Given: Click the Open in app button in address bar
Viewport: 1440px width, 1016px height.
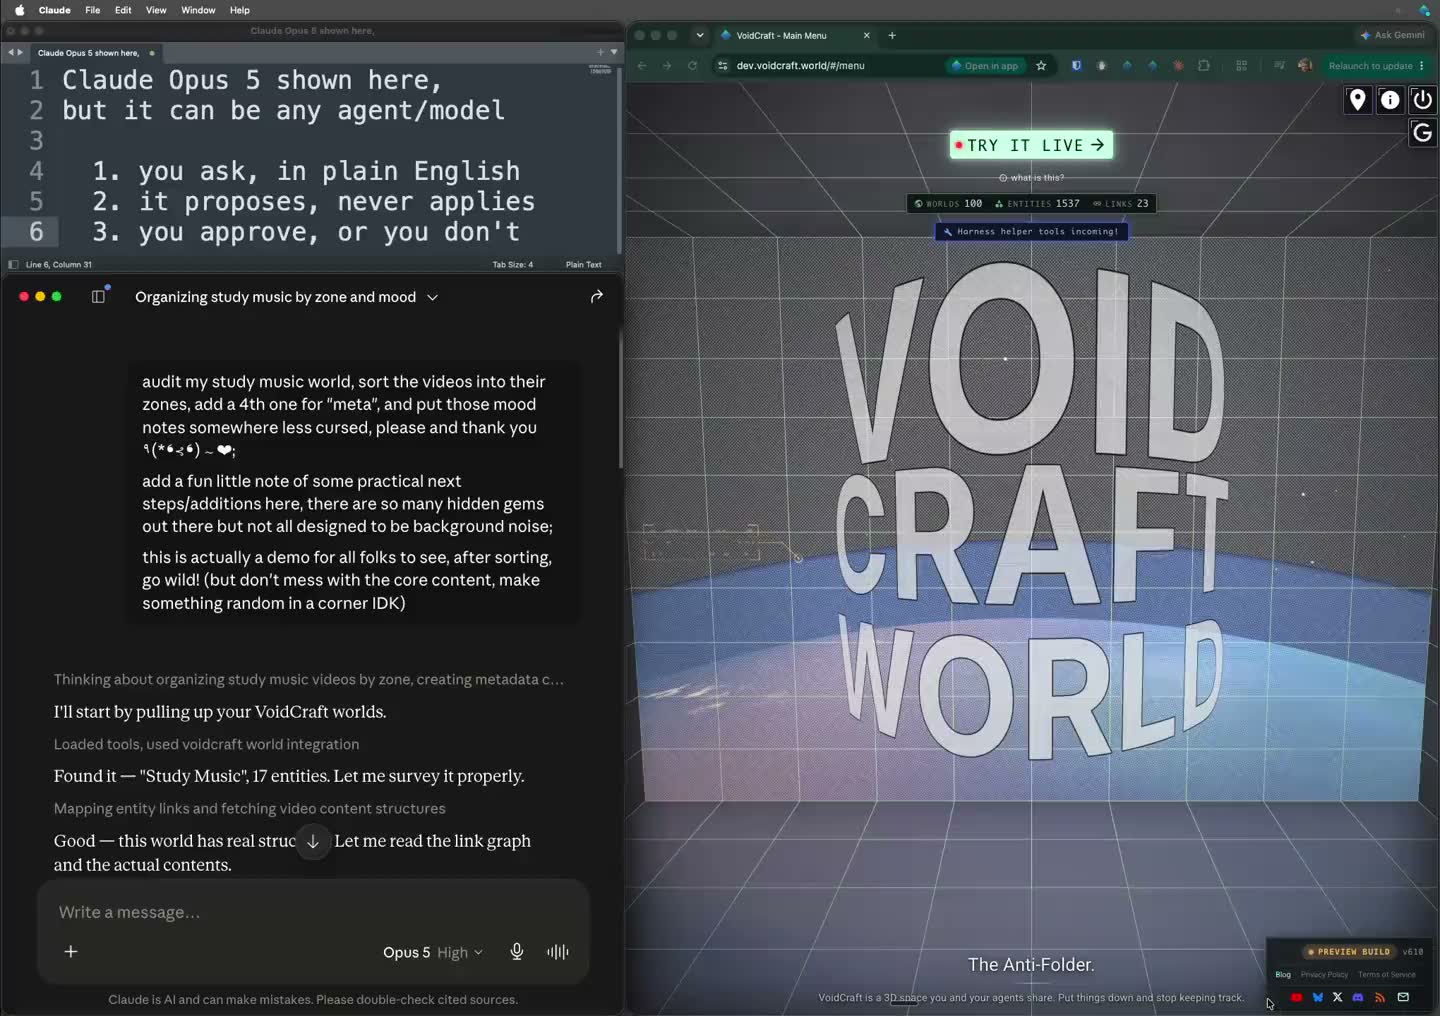Looking at the screenshot, I should coord(985,66).
